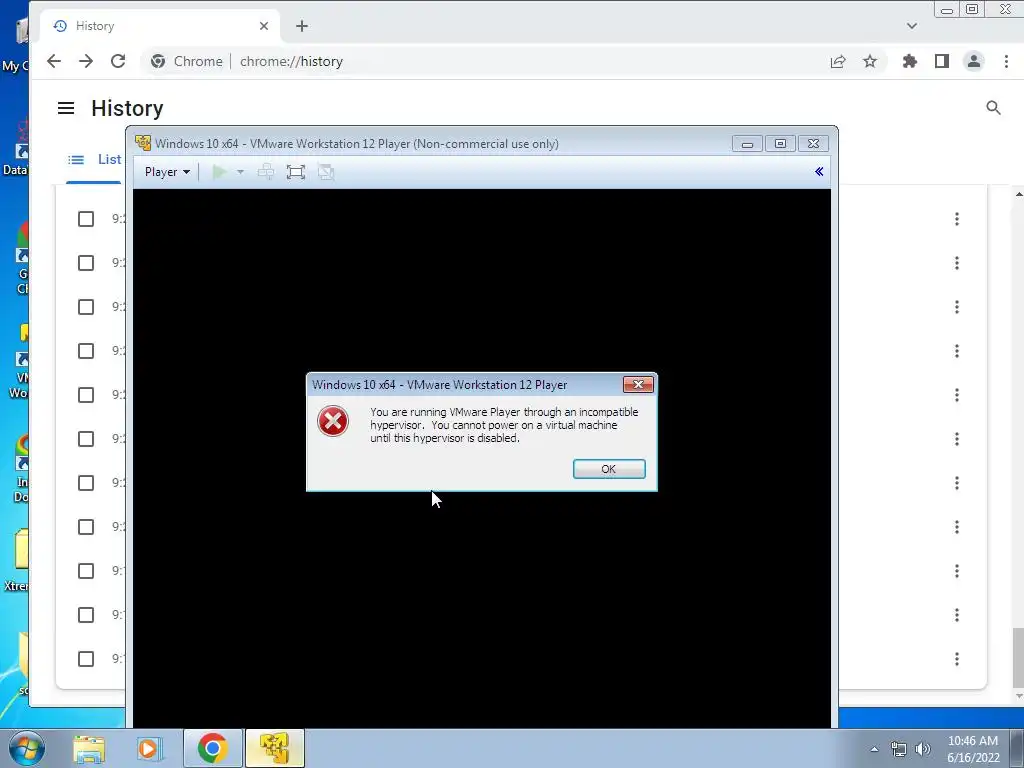Open the Player menu in VMware
The width and height of the screenshot is (1024, 768).
pos(167,172)
